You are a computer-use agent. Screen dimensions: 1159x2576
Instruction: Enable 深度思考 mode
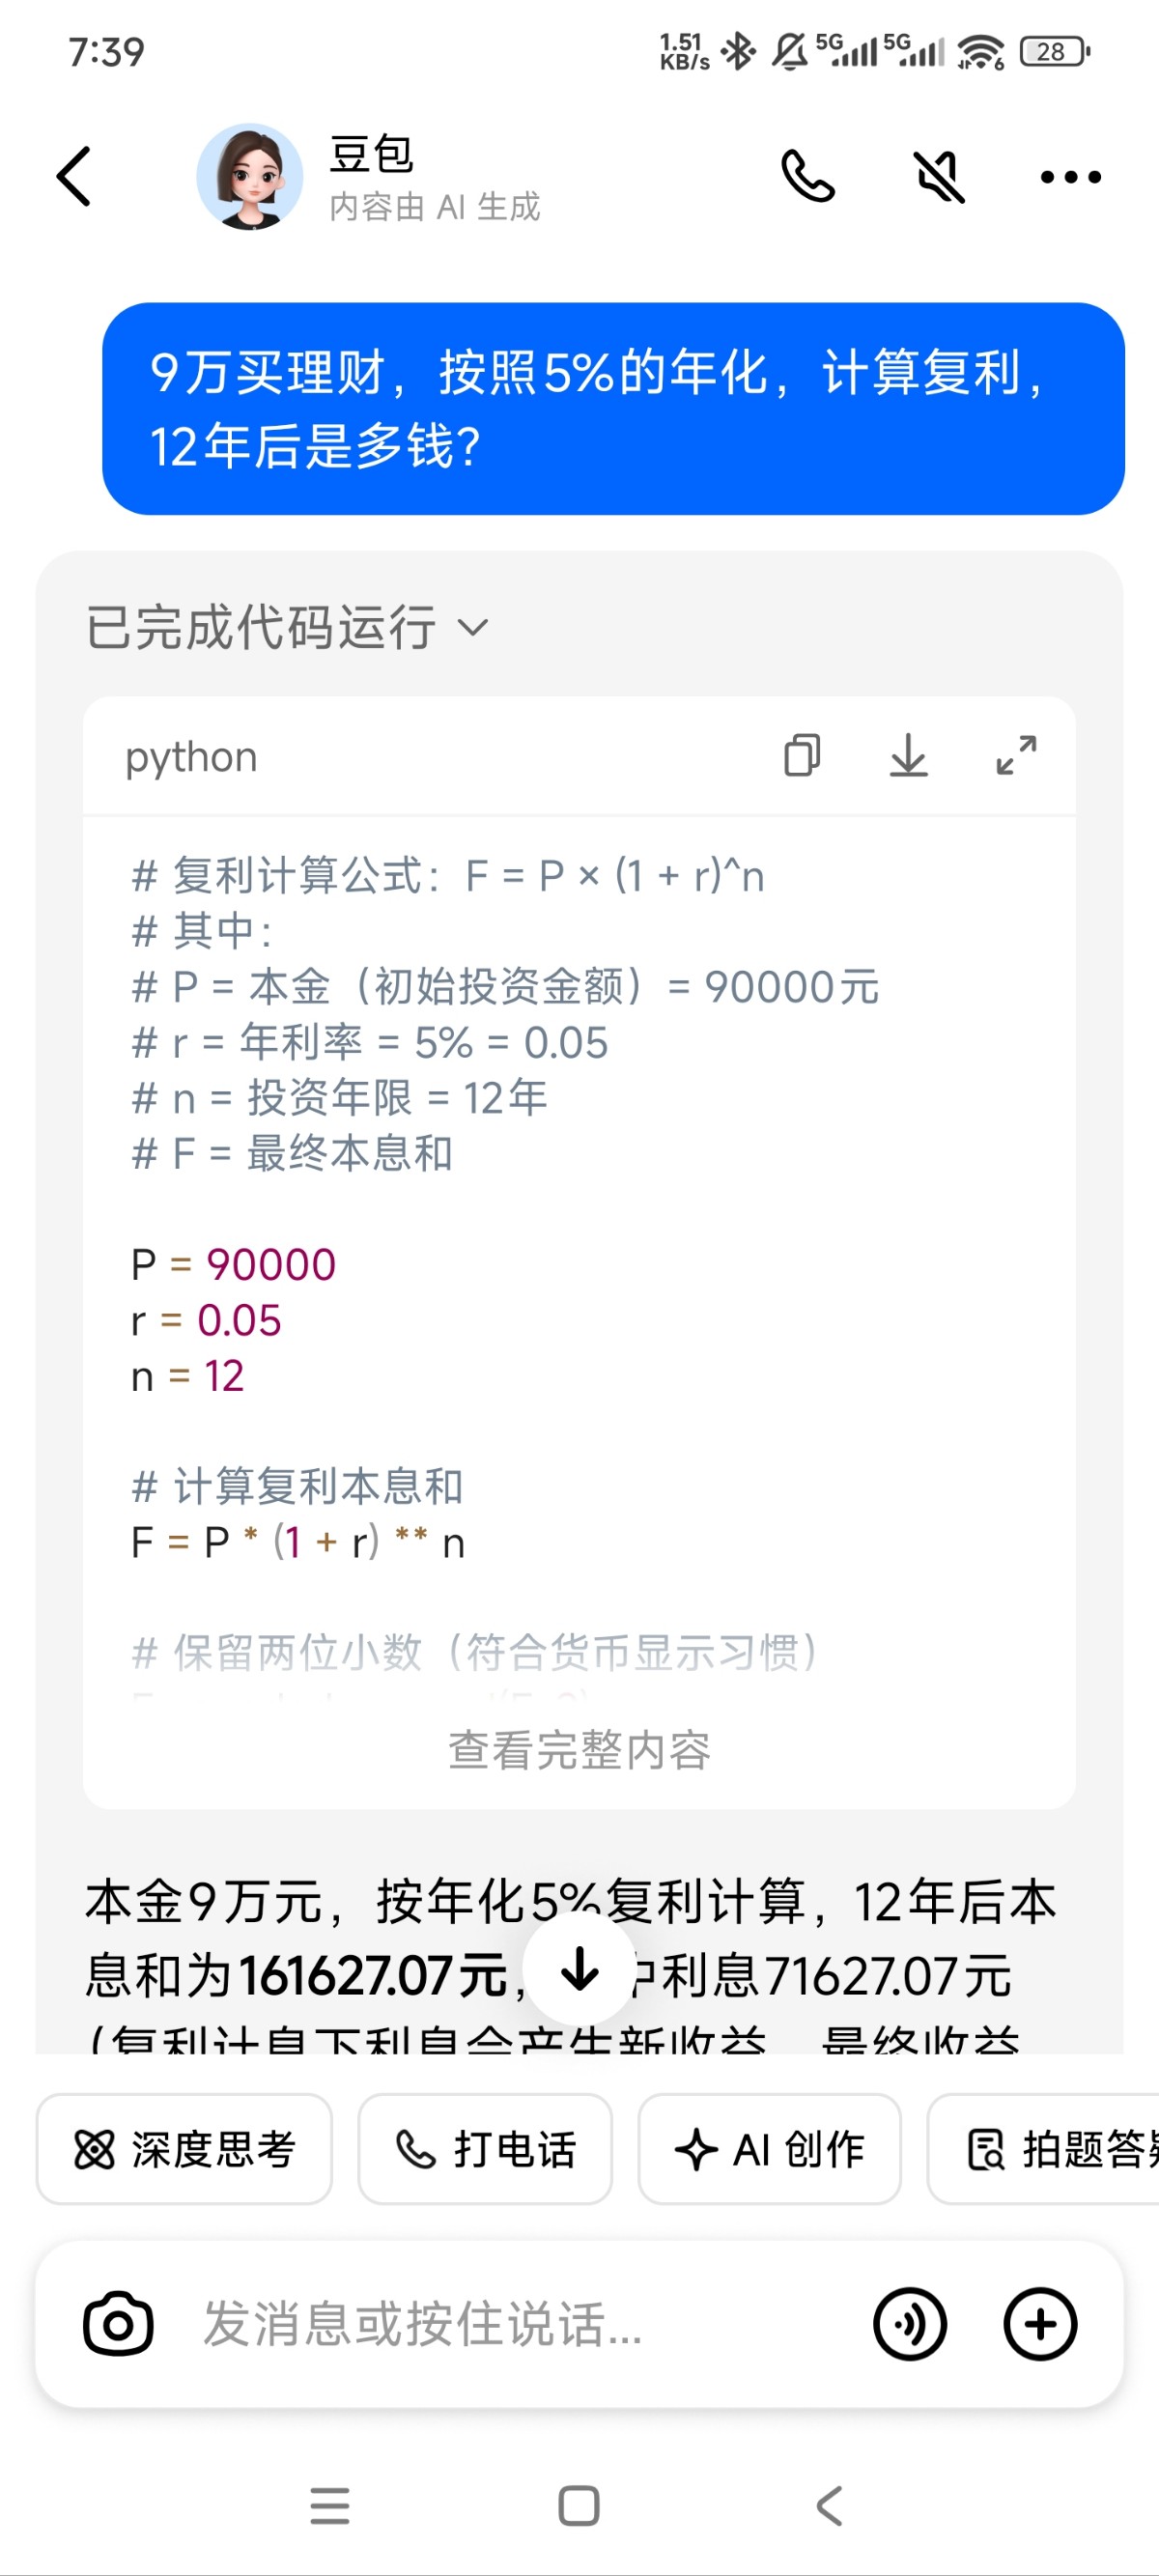click(x=184, y=2149)
